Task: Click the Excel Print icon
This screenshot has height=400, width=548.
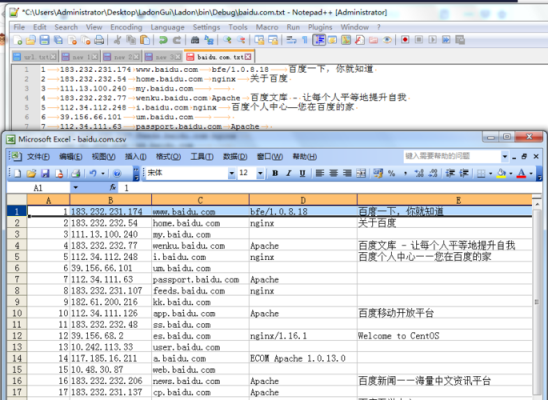Action: 75,173
